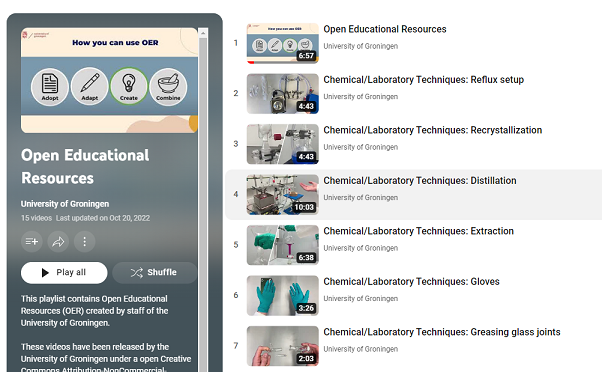Click the index number 1 of first row
The image size is (602, 372).
[x=236, y=43]
